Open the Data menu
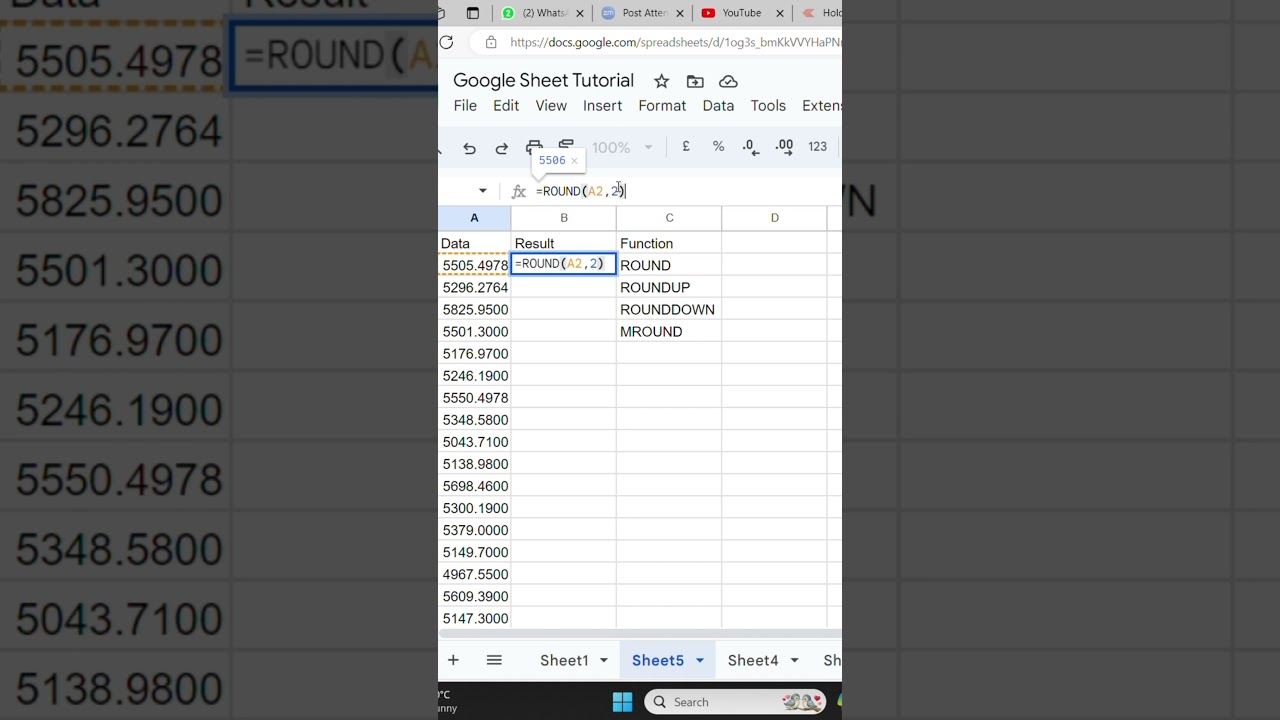This screenshot has width=1280, height=720. click(718, 106)
